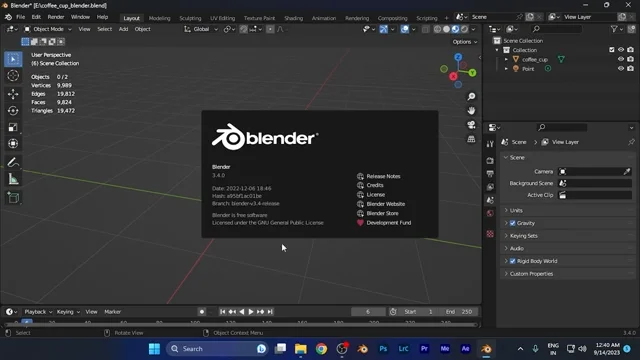The image size is (640, 360).
Task: Open the File menu
Action: point(20,17)
